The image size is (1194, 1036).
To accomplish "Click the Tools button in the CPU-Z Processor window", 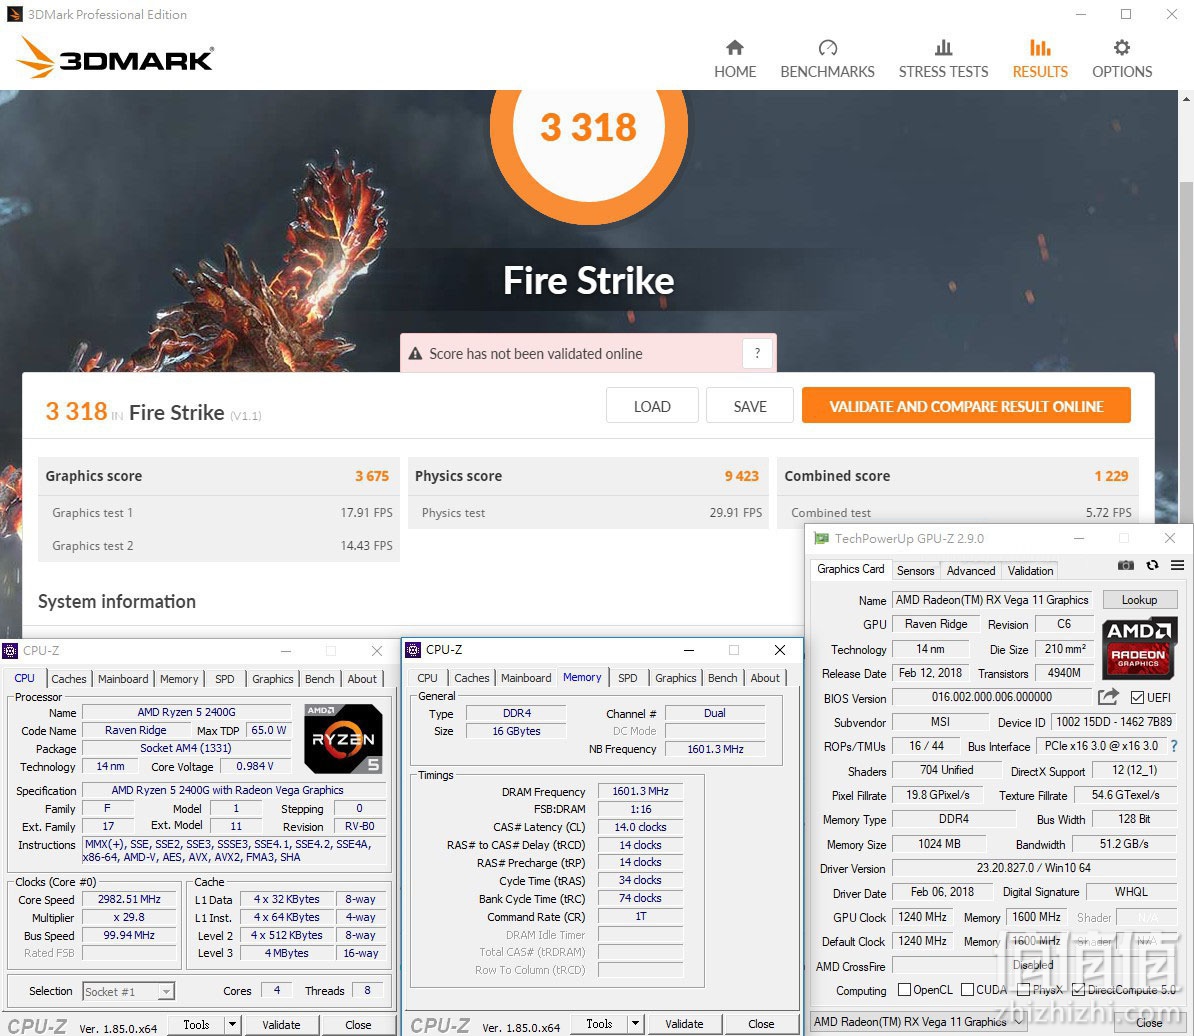I will click(196, 1025).
